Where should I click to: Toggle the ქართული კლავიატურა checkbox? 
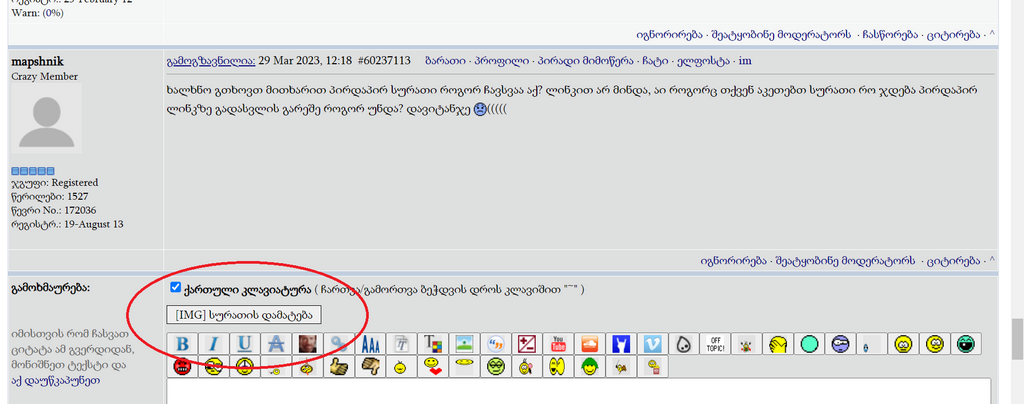click(175, 288)
